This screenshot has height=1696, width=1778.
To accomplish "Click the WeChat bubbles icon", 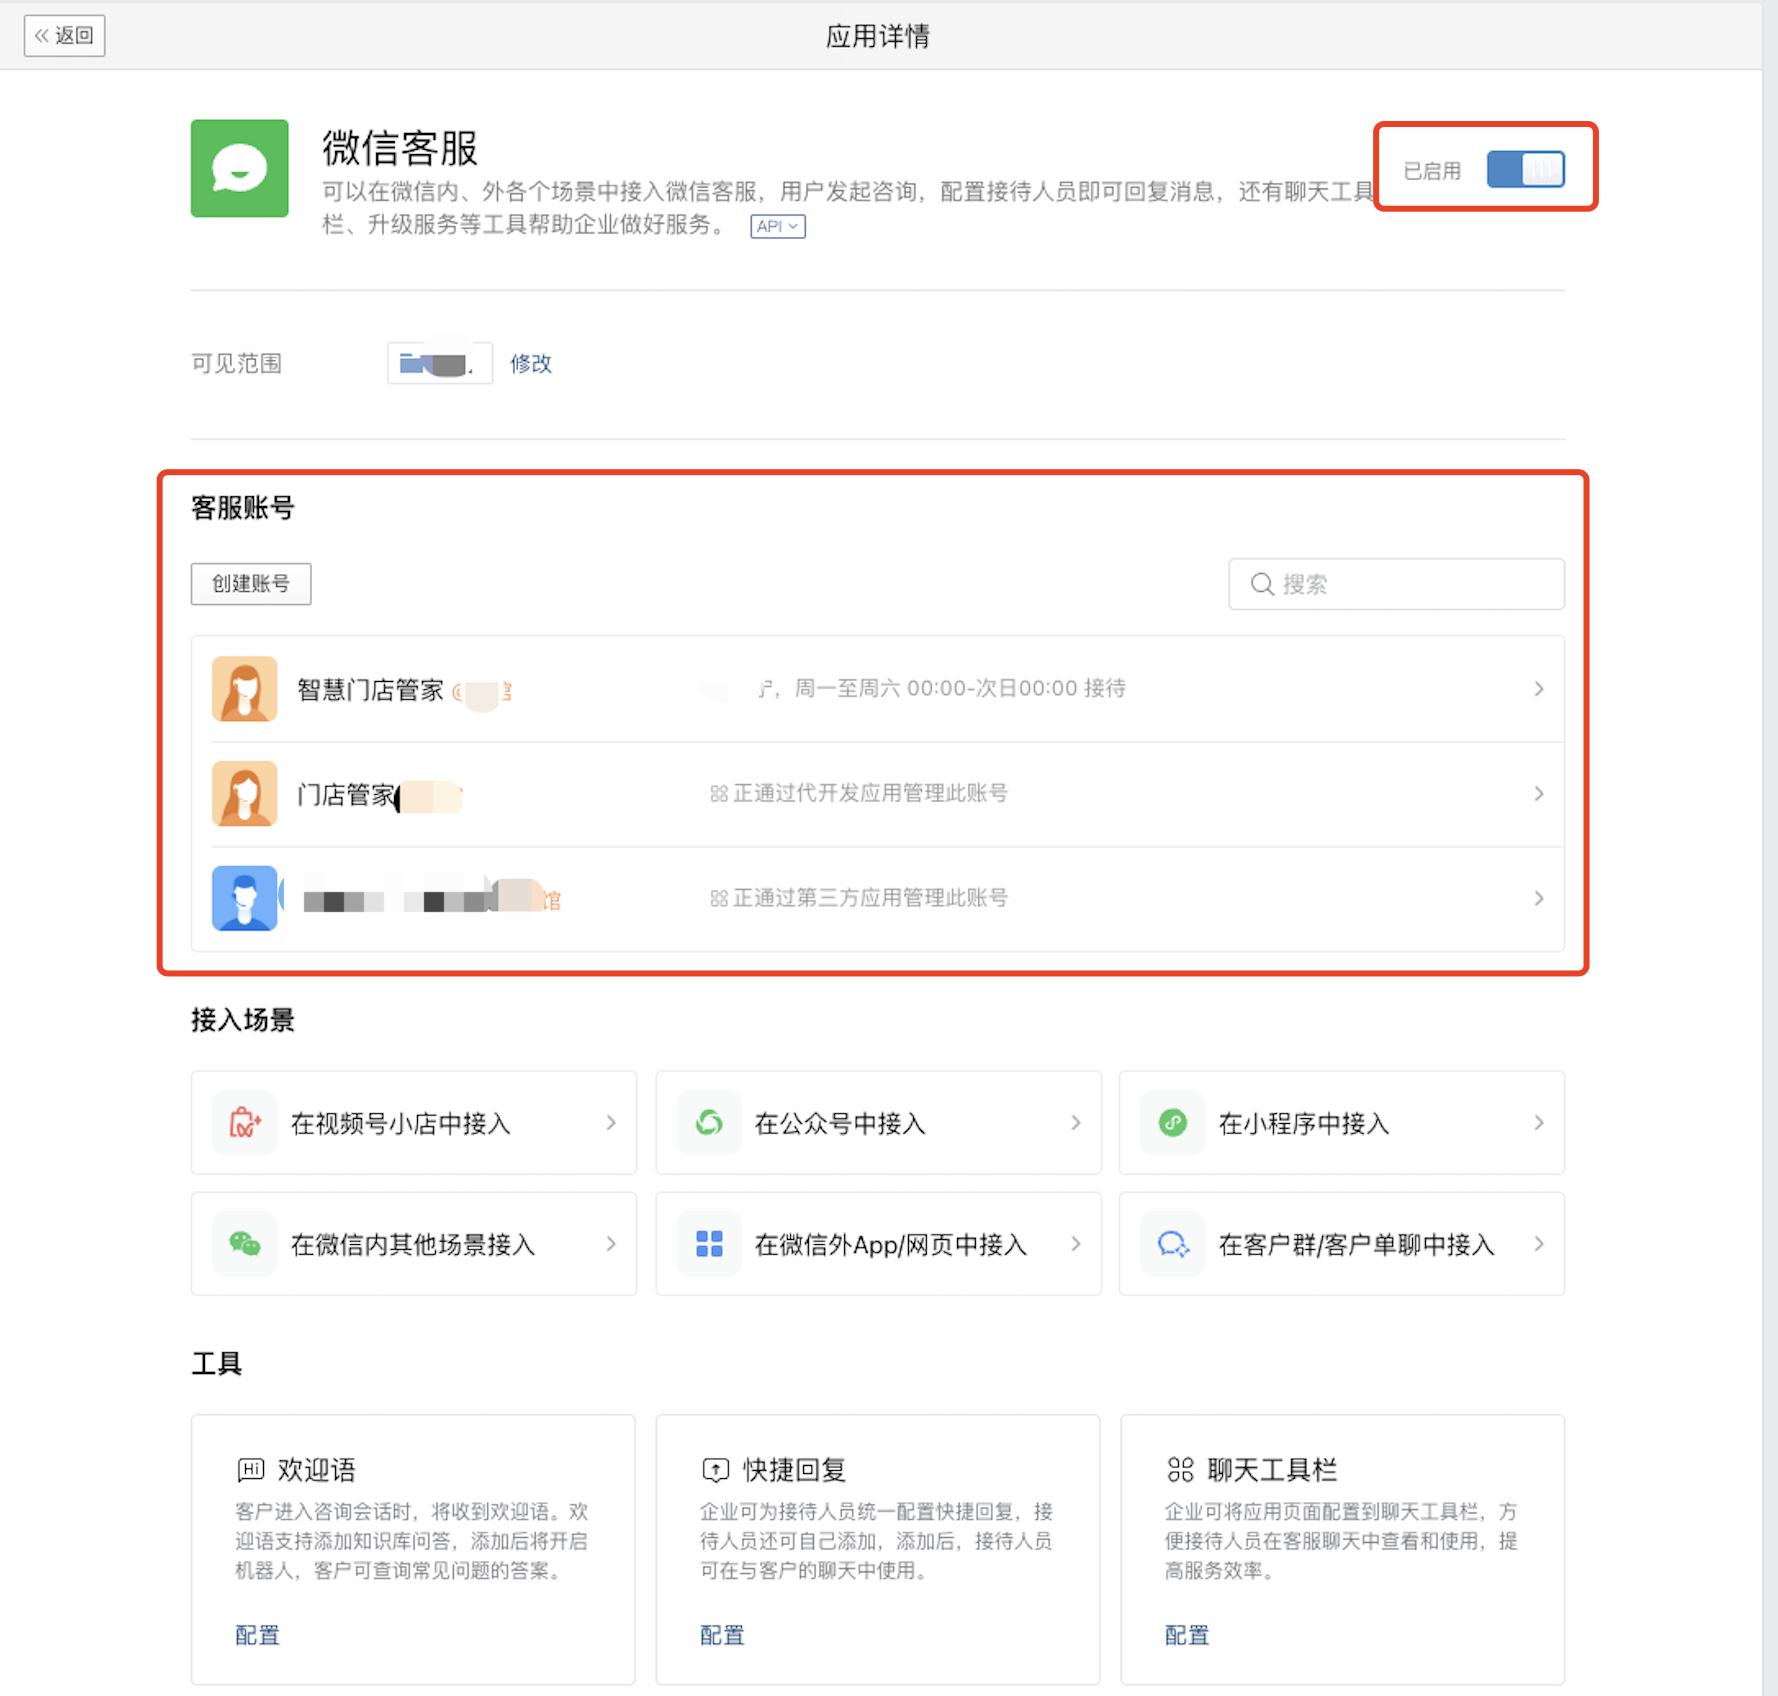I will point(245,1244).
